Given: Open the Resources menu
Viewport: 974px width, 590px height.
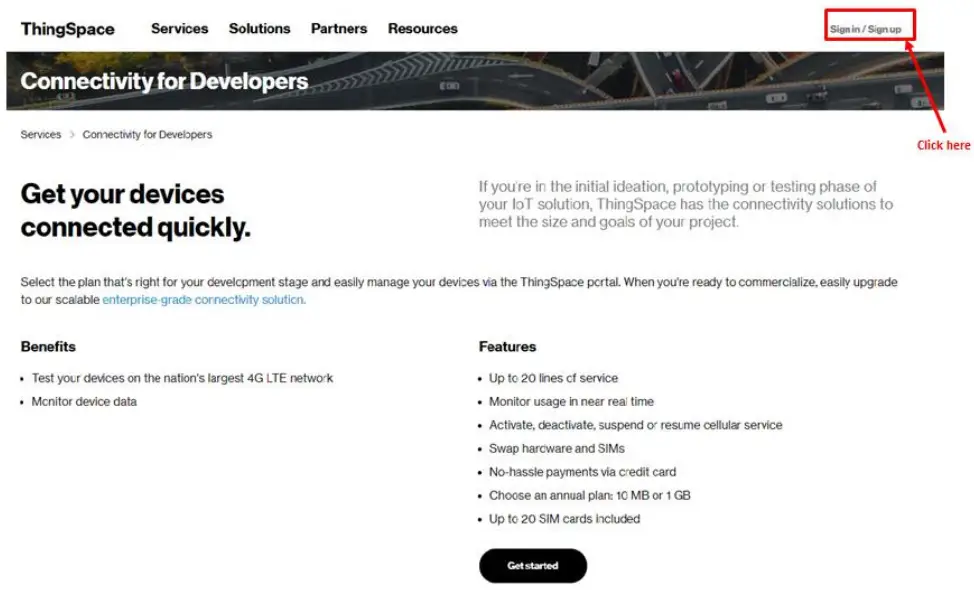Looking at the screenshot, I should [422, 29].
